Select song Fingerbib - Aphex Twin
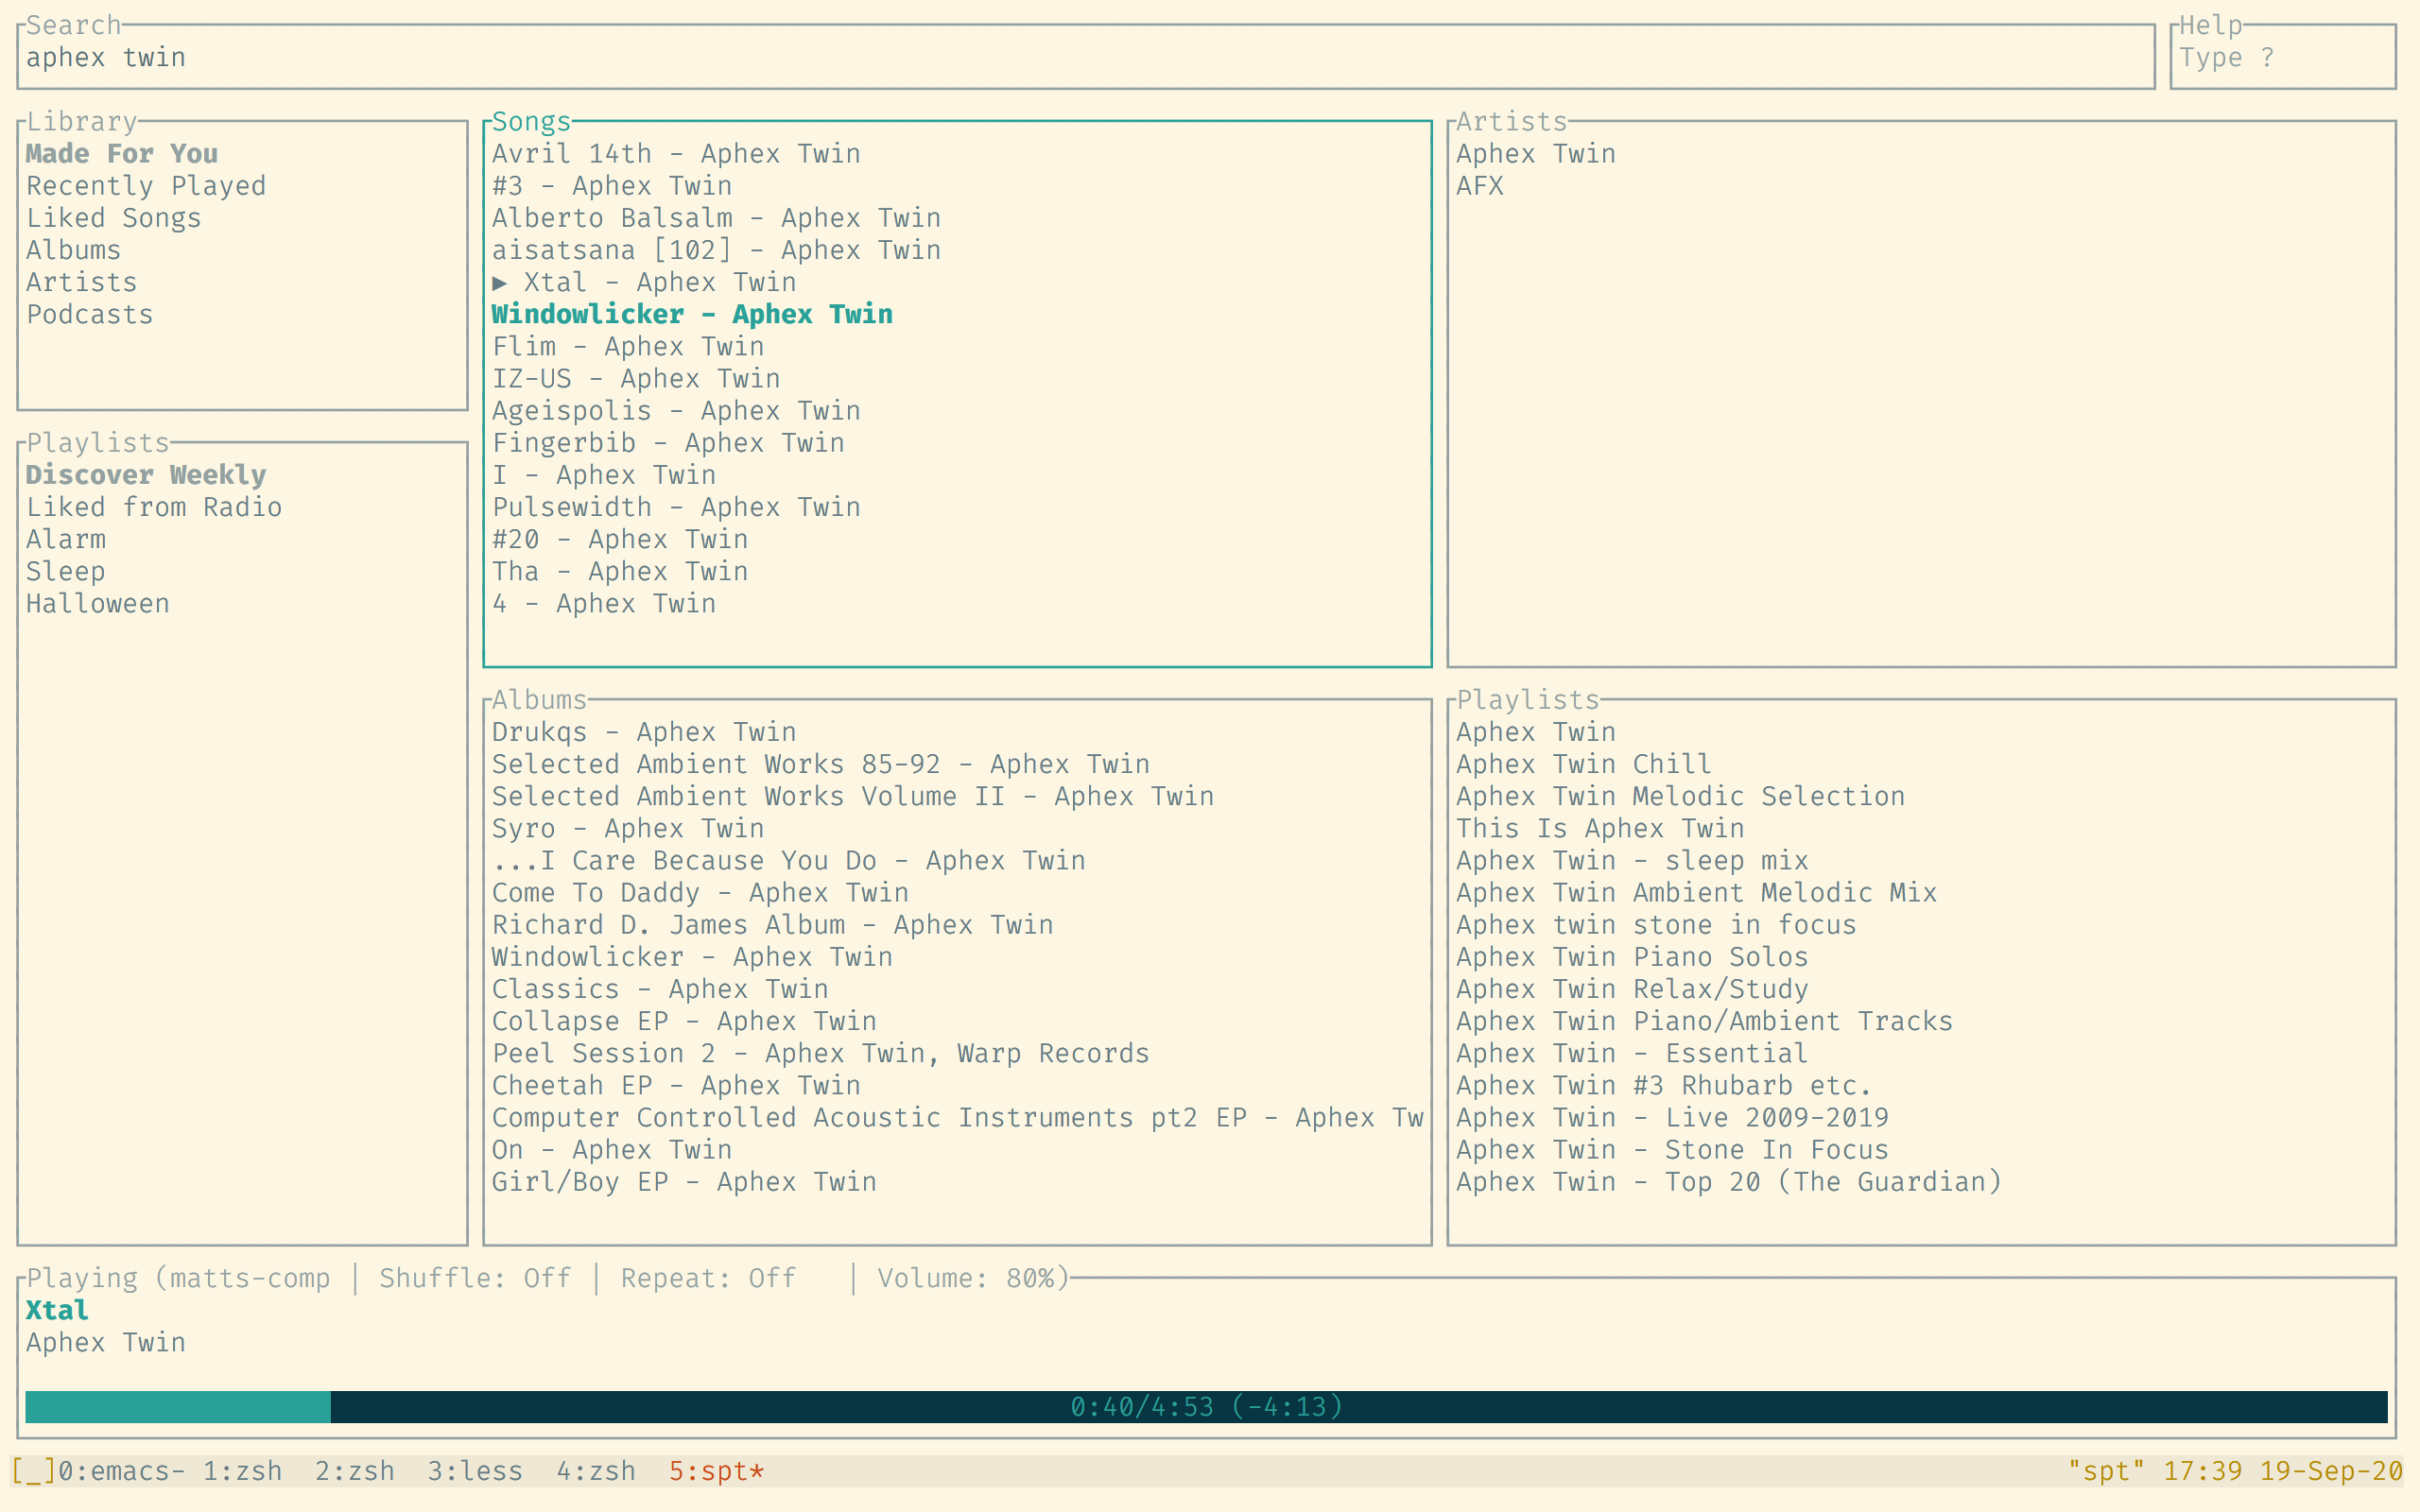The image size is (2420, 1512). pyautogui.click(x=668, y=443)
